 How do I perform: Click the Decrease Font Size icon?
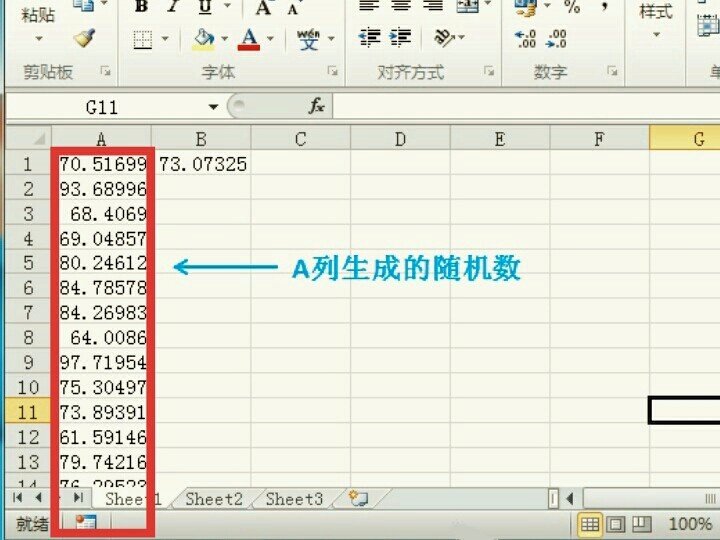pyautogui.click(x=293, y=7)
